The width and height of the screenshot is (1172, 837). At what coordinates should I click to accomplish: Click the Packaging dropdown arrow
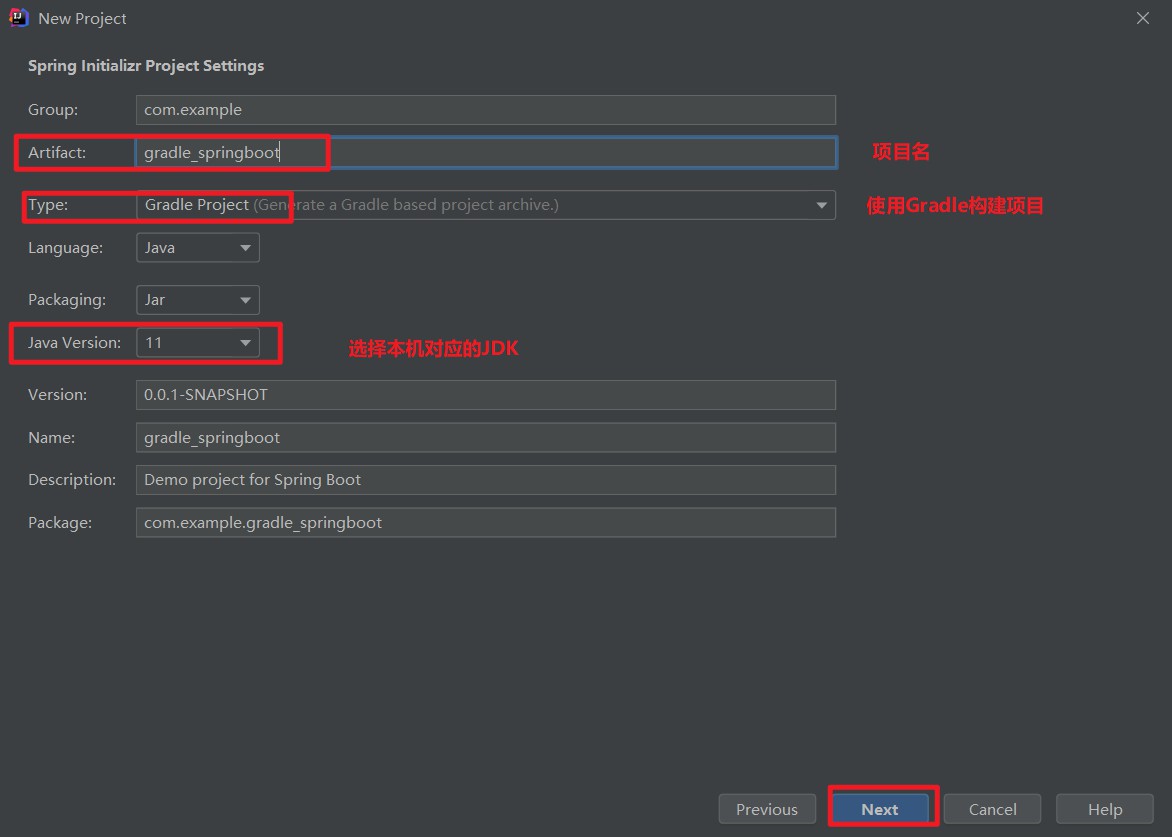(245, 299)
